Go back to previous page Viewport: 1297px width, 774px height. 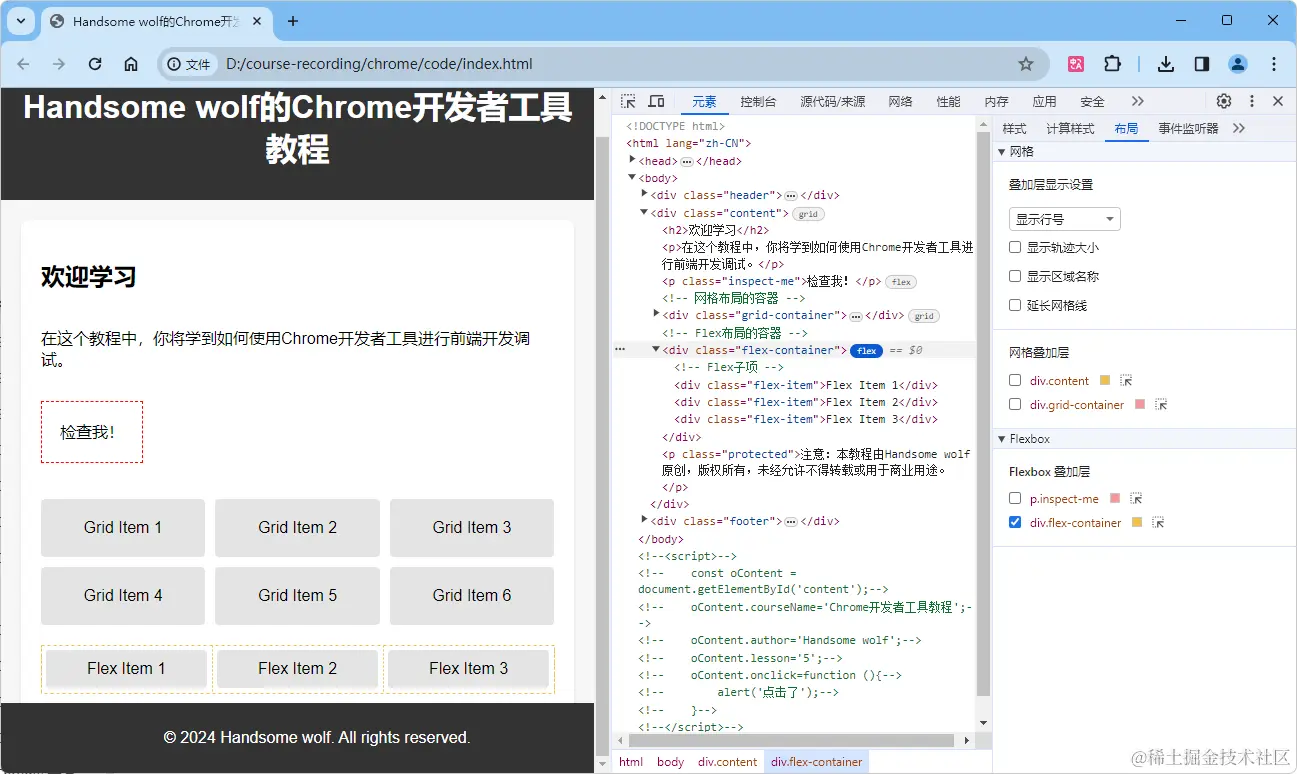pos(23,64)
